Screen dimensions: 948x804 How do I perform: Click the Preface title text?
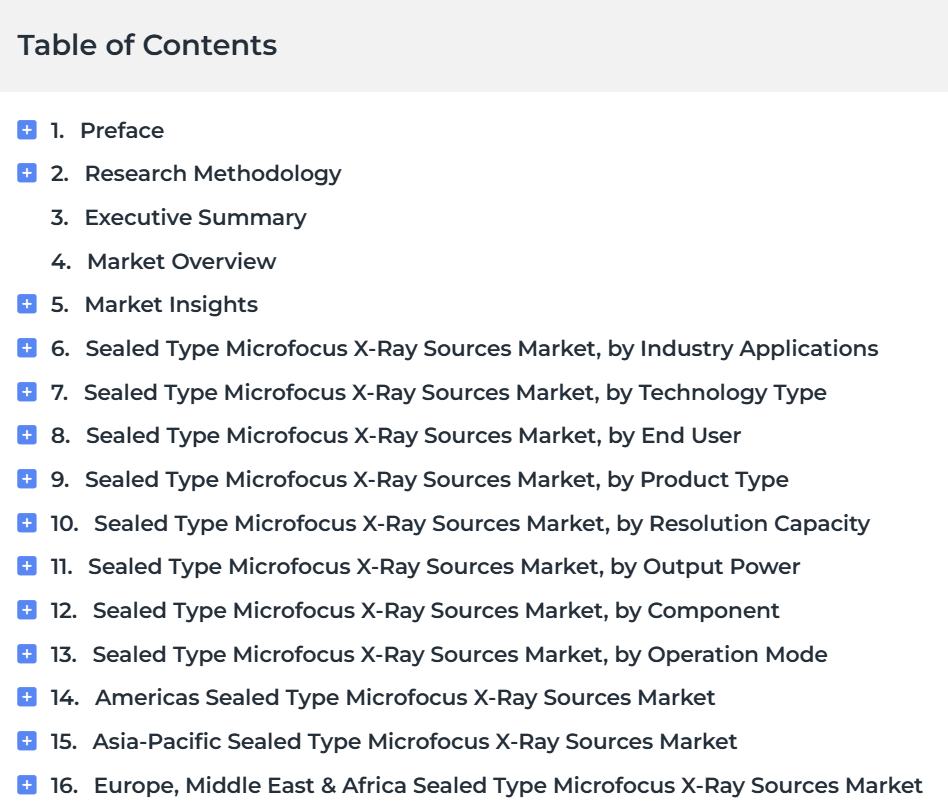[x=122, y=131]
